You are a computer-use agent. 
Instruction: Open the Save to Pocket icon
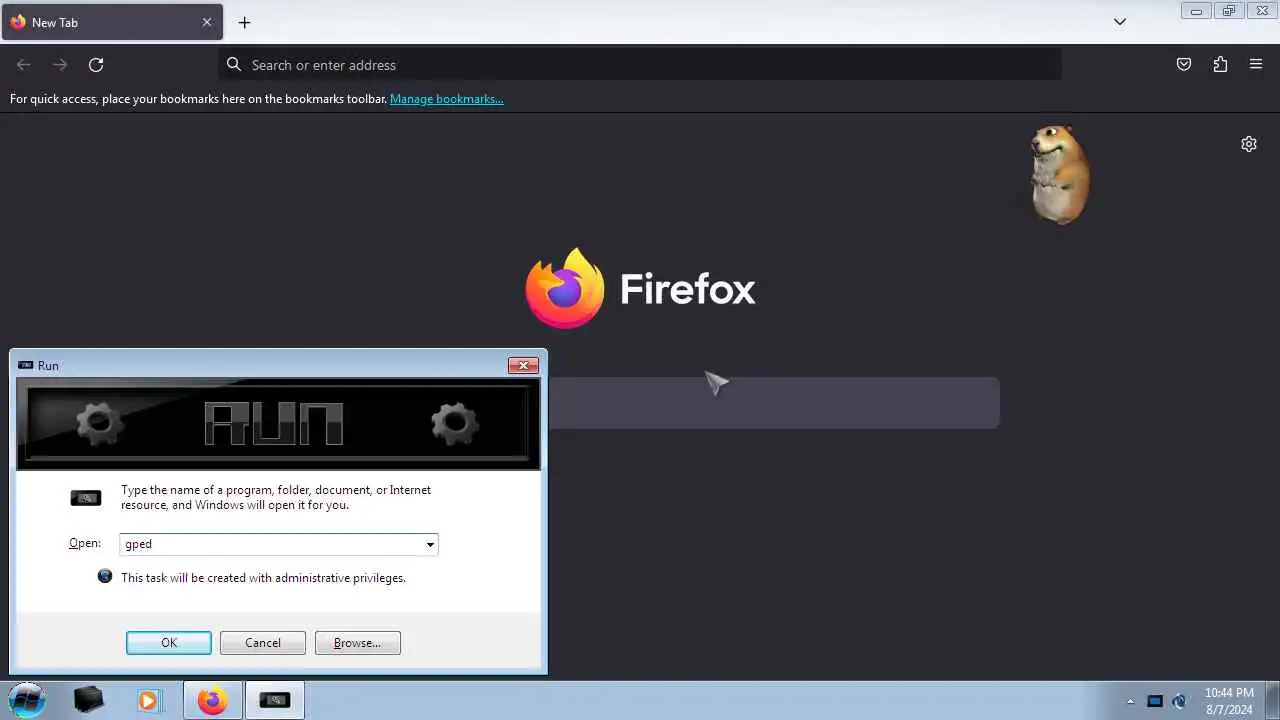[x=1184, y=65]
